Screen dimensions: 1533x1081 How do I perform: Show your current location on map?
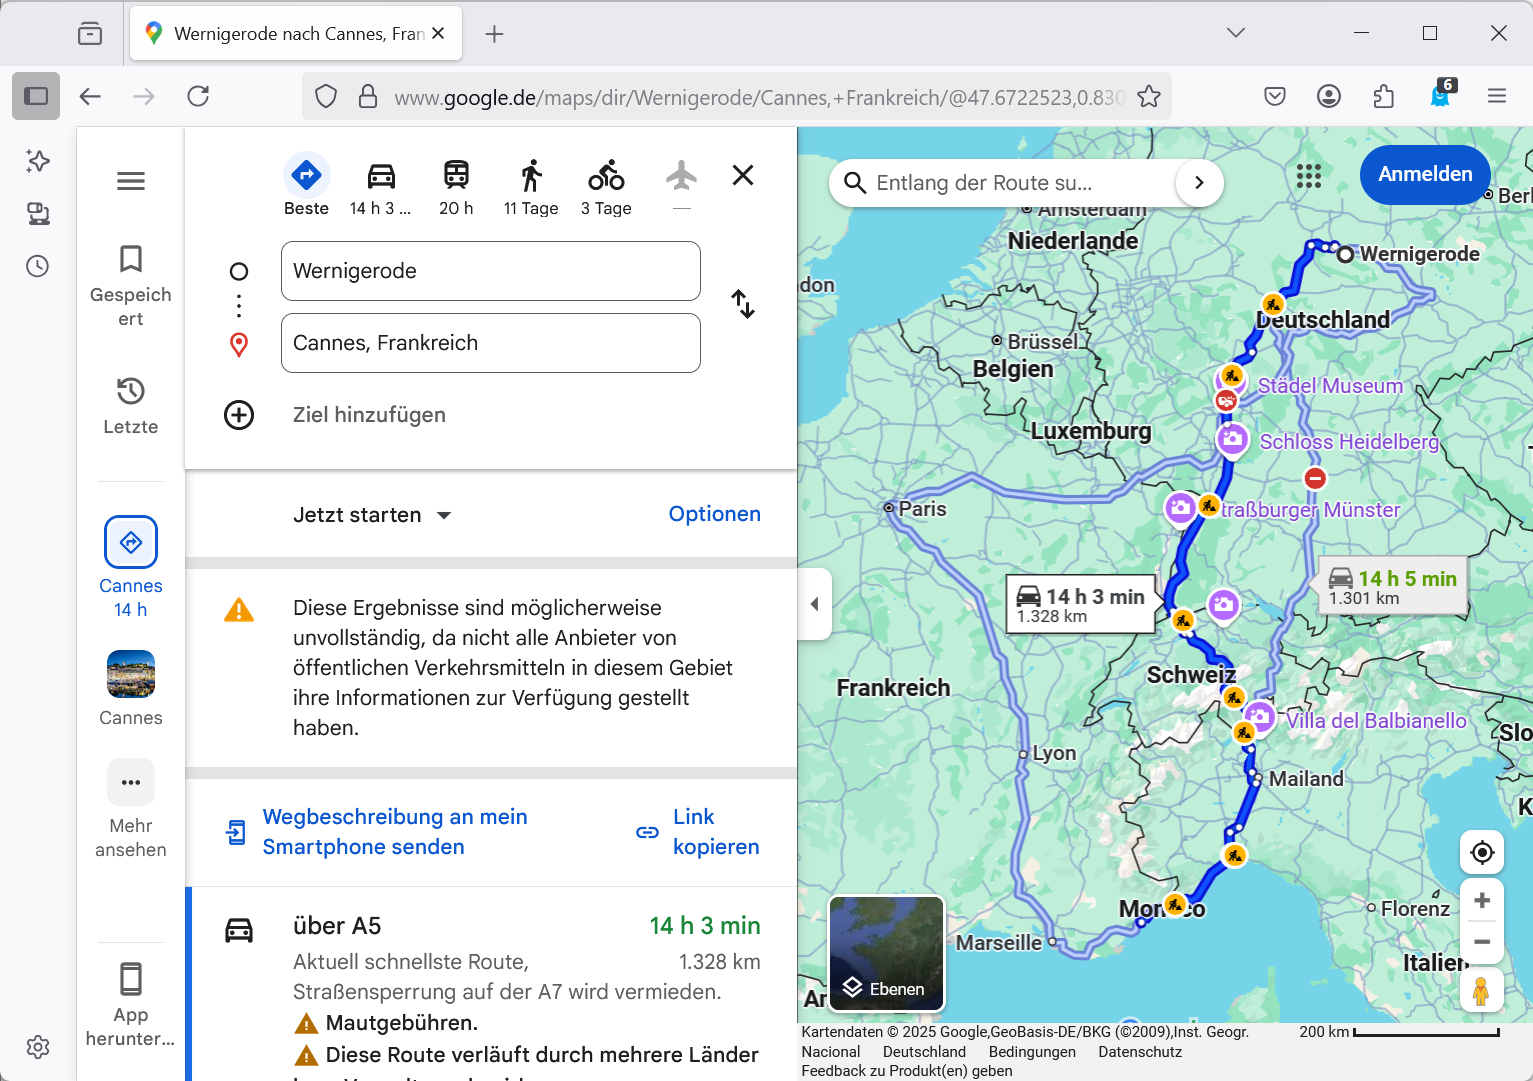[x=1482, y=853]
